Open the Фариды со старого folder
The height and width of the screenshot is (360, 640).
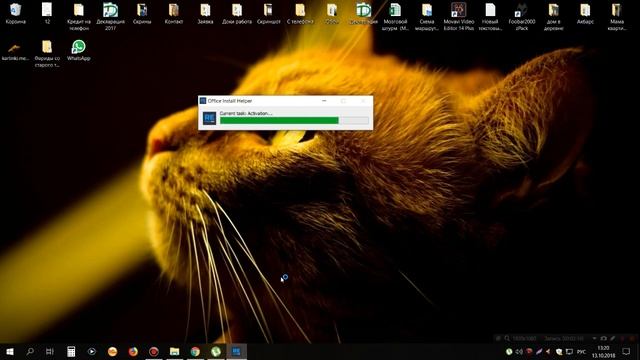[47, 53]
